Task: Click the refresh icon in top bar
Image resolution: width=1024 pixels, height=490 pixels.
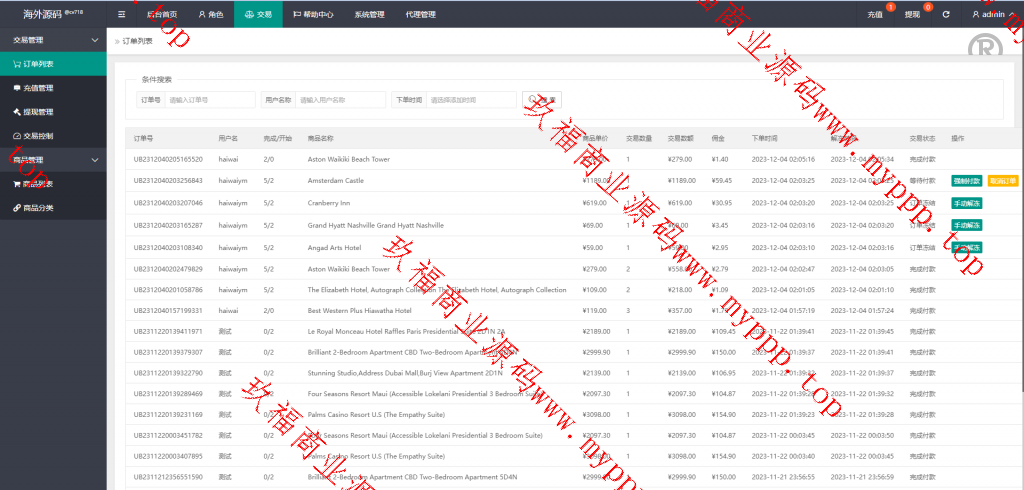Action: pos(945,15)
